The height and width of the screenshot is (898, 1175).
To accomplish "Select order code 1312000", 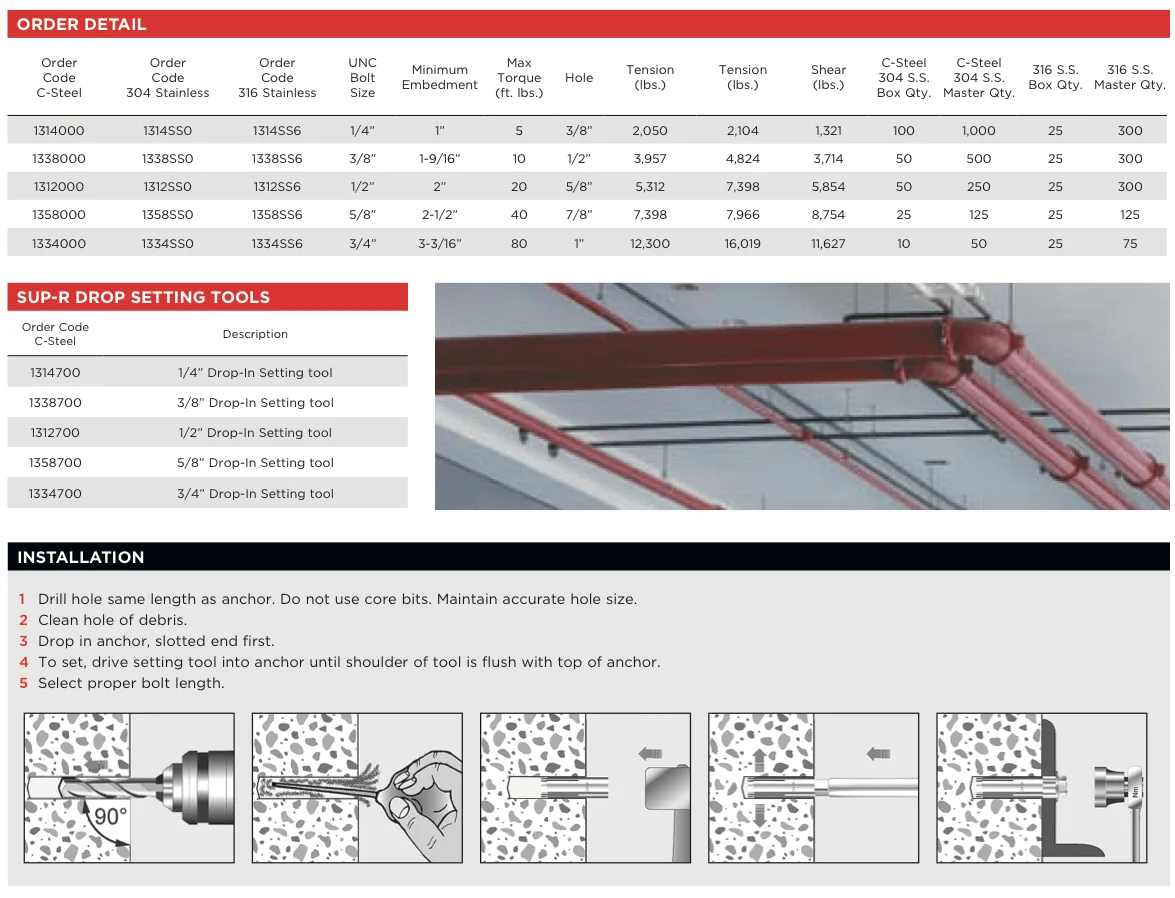I will click(x=58, y=187).
